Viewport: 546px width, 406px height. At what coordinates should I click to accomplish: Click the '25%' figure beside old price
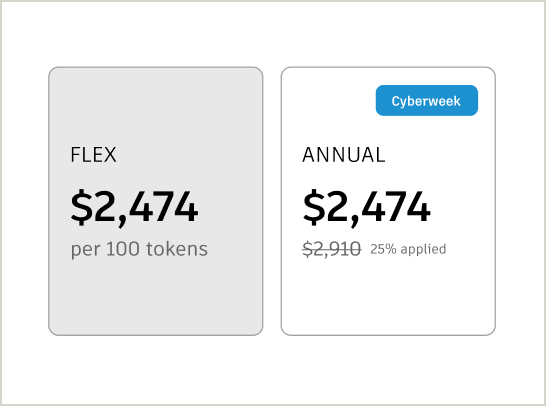383,249
